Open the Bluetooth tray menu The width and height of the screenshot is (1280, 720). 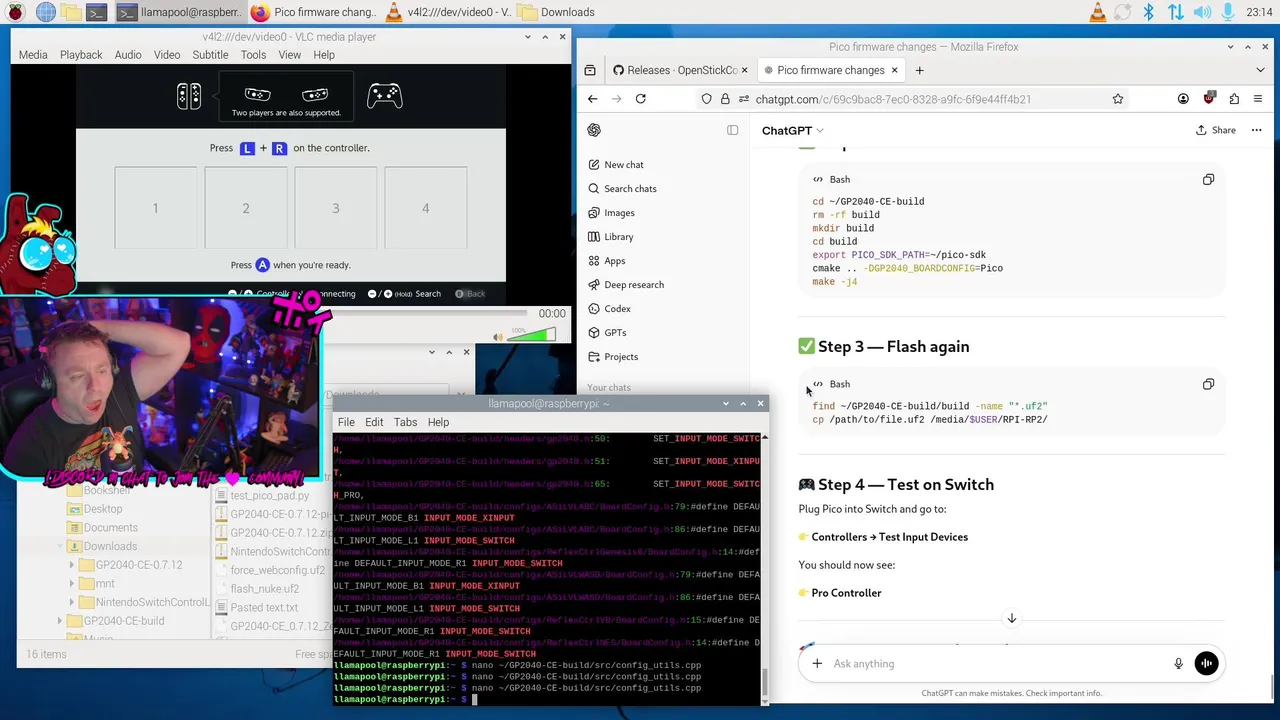click(1149, 12)
